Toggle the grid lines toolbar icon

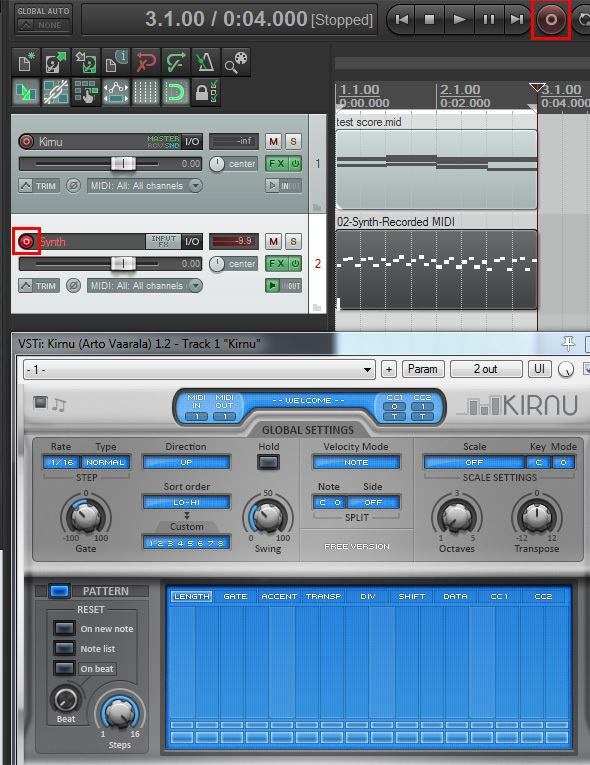coord(145,92)
